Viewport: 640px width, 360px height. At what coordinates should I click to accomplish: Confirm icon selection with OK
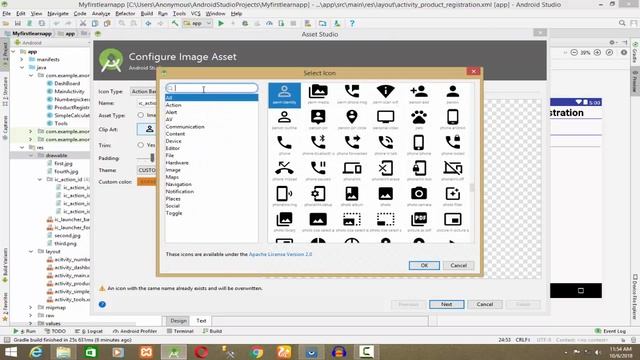[x=424, y=265]
